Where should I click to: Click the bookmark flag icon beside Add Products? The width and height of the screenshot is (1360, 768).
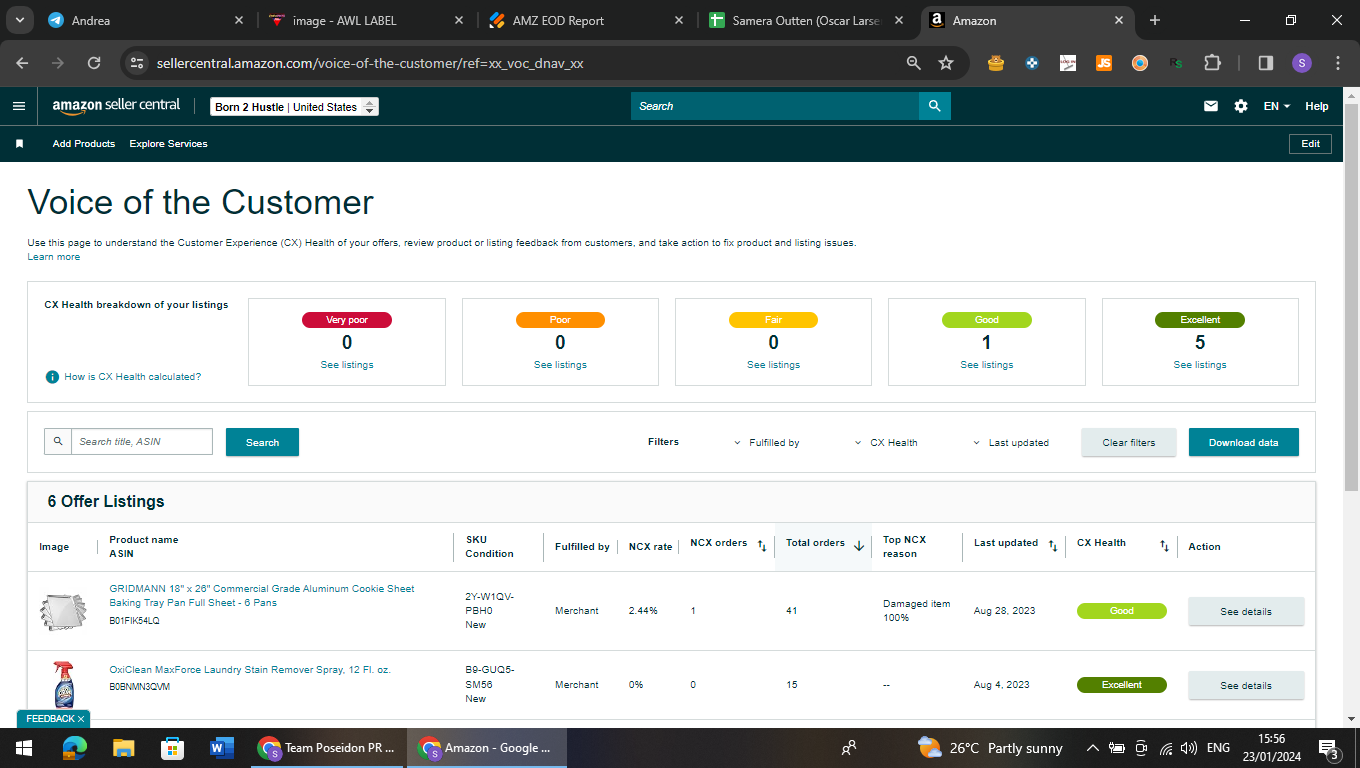point(19,144)
